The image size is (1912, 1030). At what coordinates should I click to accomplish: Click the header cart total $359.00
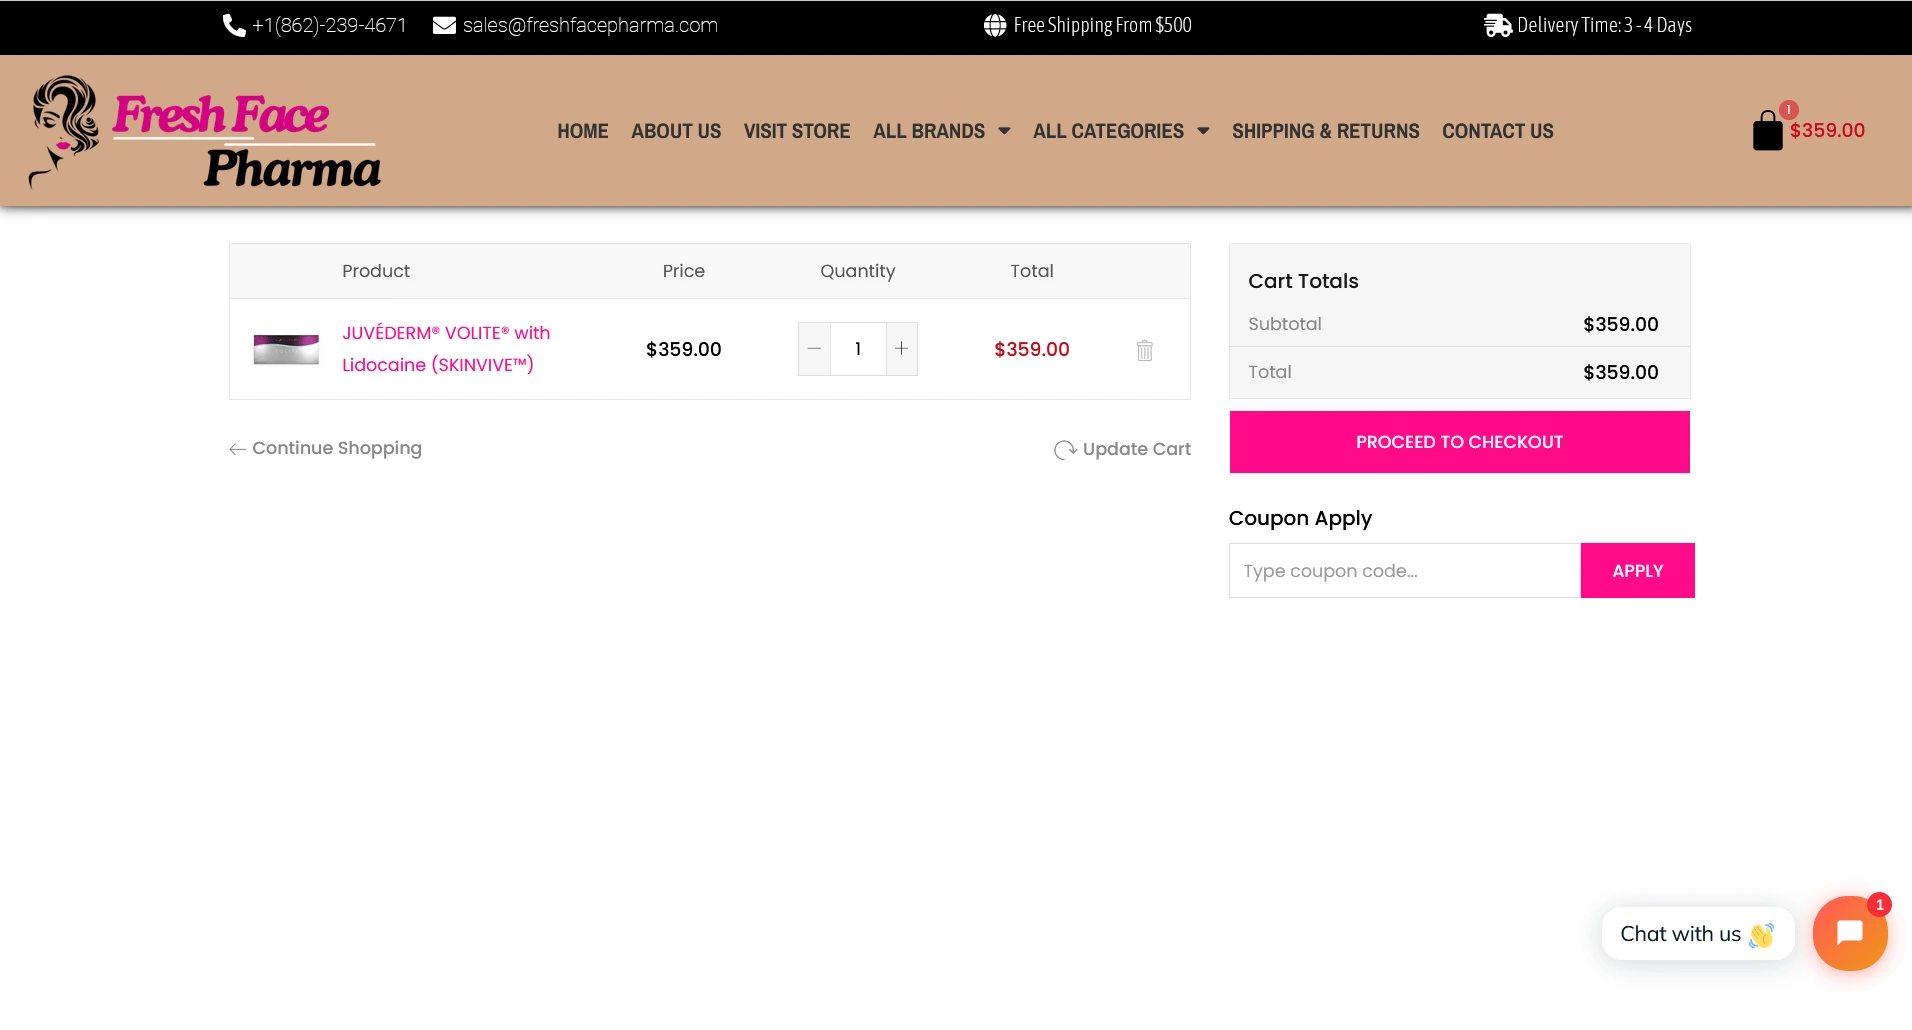[1827, 131]
